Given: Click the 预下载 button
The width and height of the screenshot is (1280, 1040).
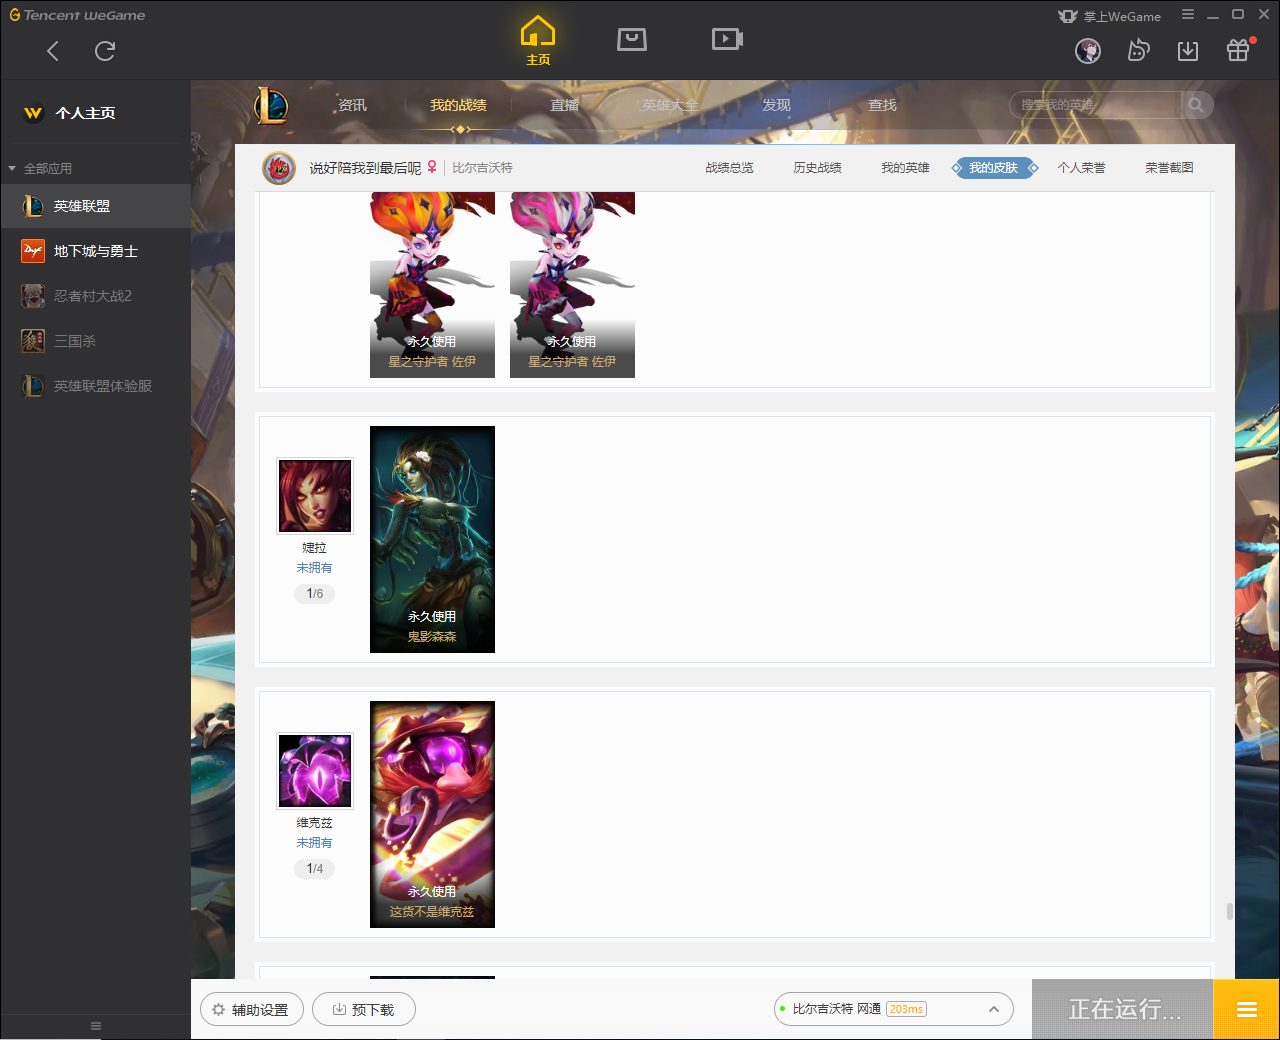Looking at the screenshot, I should (x=364, y=1010).
